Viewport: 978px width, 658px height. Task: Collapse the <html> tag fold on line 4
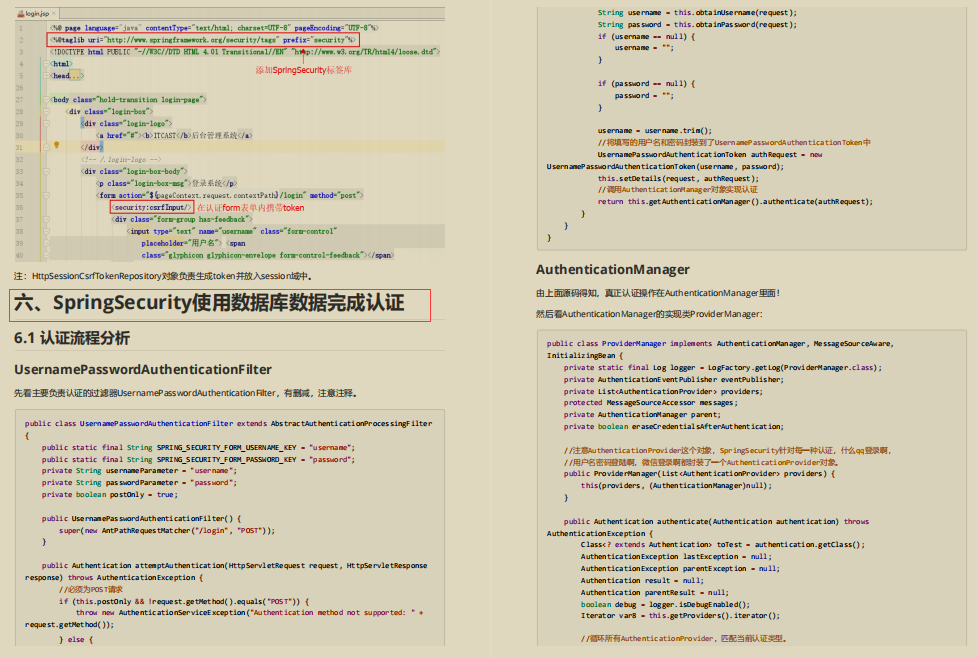[46, 64]
